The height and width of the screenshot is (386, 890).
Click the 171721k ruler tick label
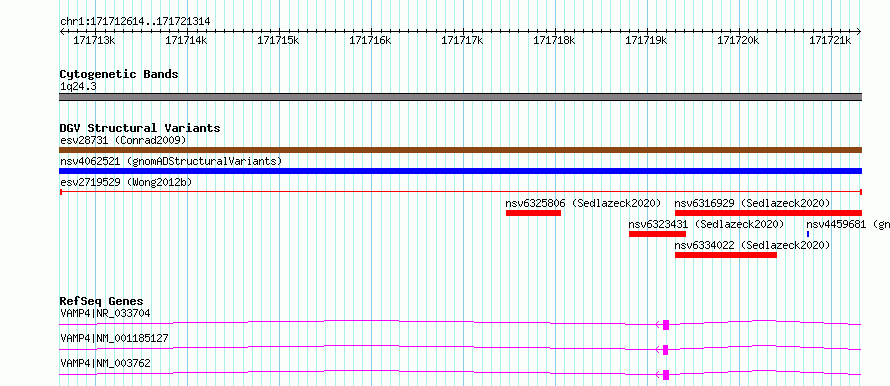[x=830, y=40]
